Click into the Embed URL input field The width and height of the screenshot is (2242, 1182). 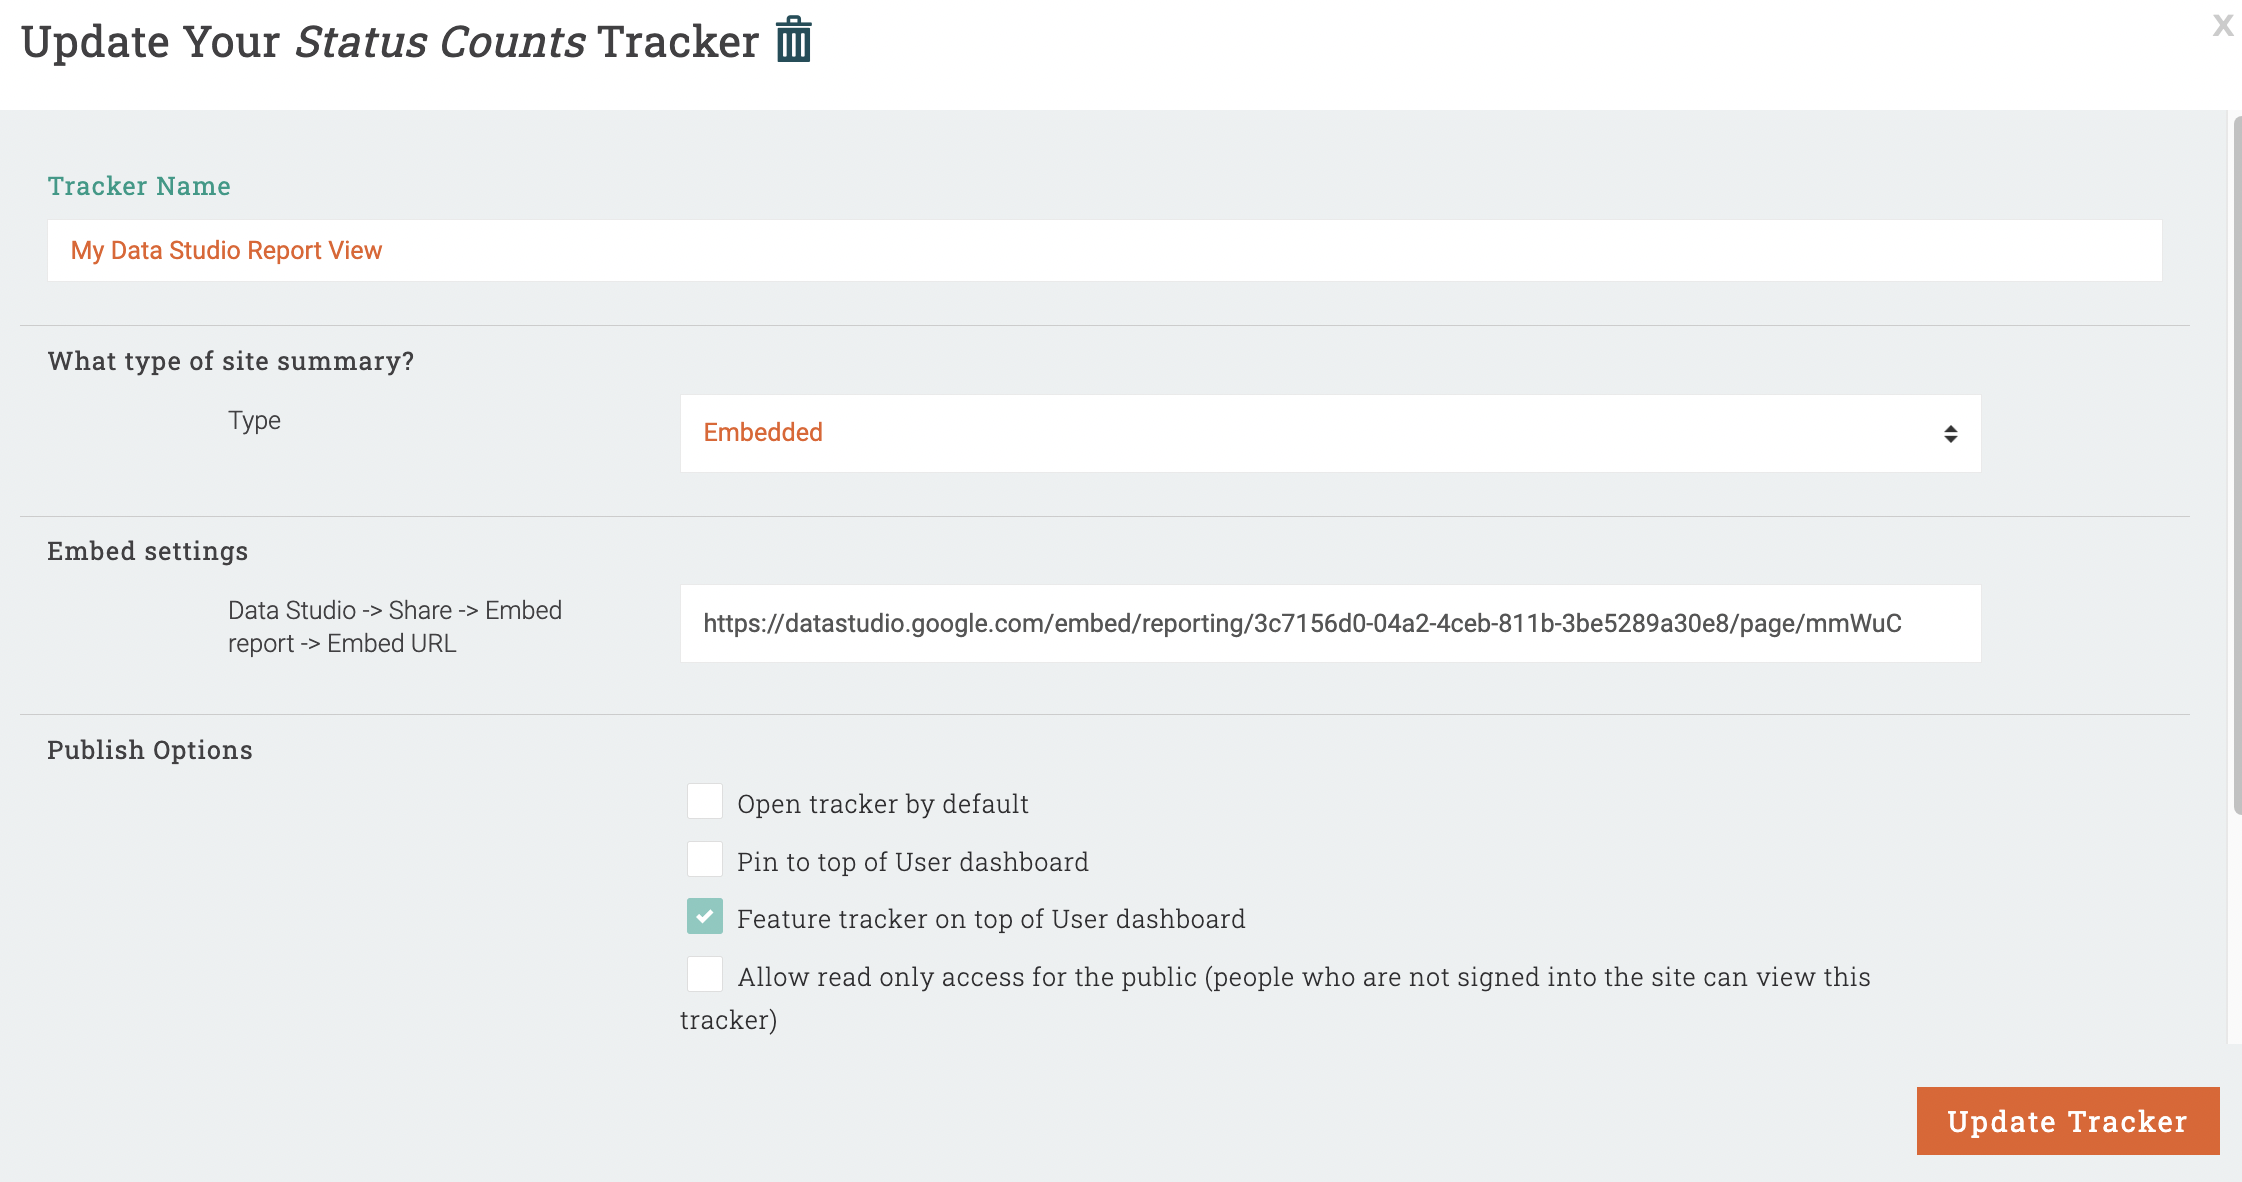coord(1330,623)
